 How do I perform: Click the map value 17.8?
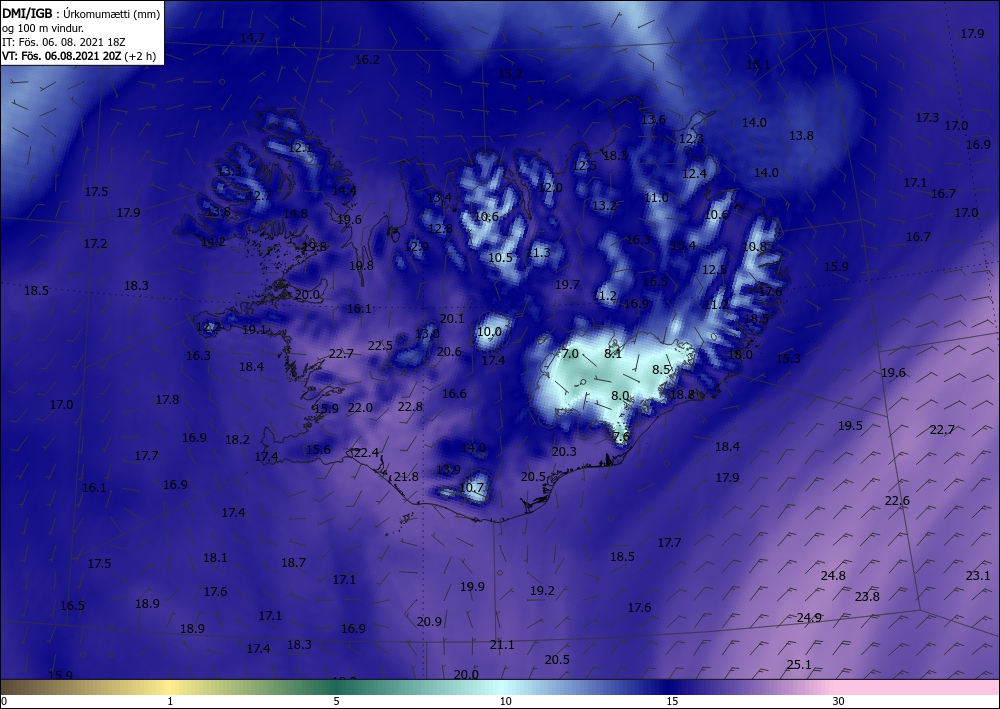pos(167,399)
